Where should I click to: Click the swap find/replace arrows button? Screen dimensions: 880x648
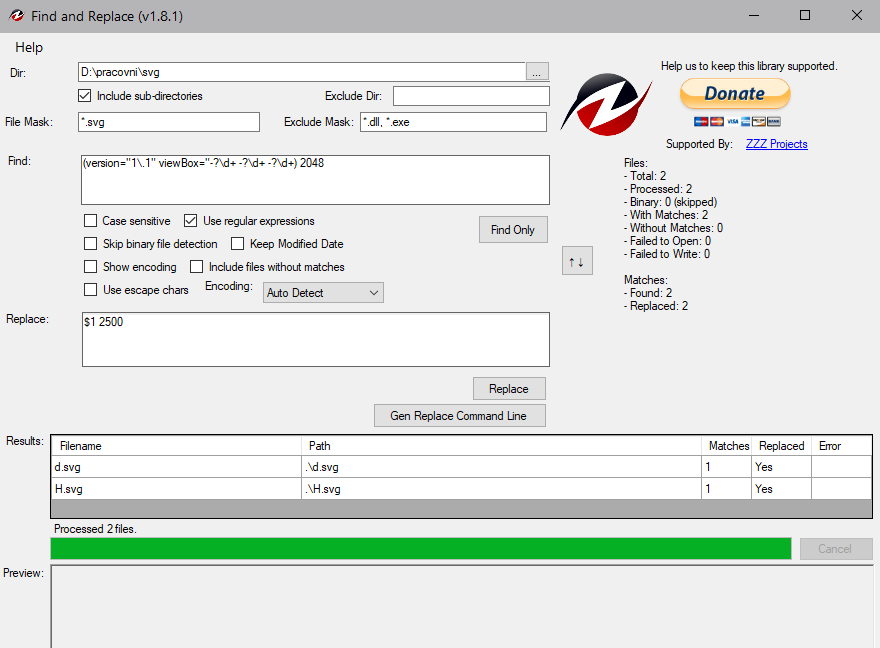click(x=577, y=261)
